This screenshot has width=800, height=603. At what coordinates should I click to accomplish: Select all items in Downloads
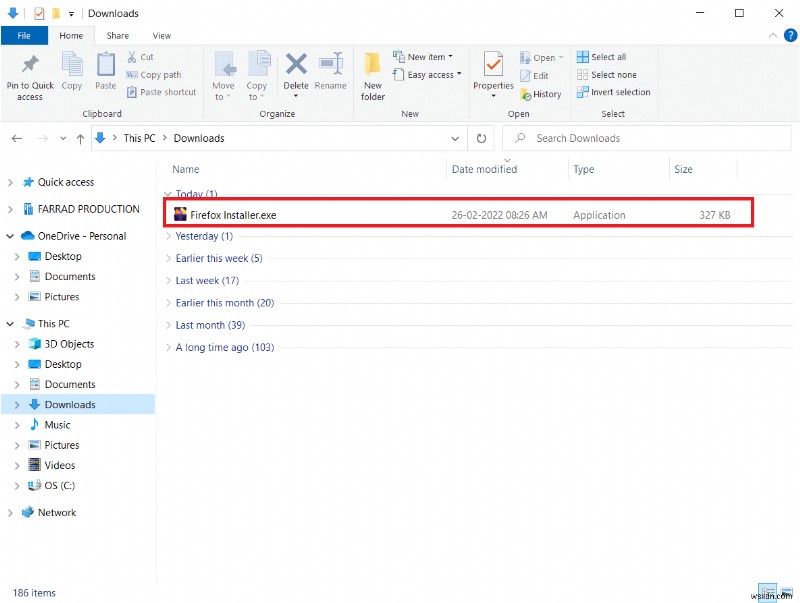point(608,57)
